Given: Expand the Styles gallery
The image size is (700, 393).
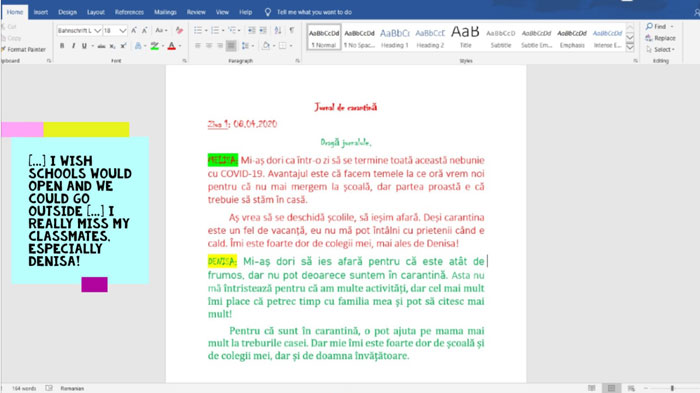Looking at the screenshot, I should coord(630,47).
